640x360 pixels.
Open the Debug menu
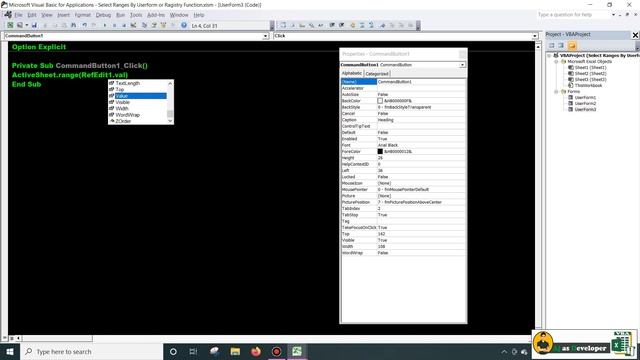(103, 15)
